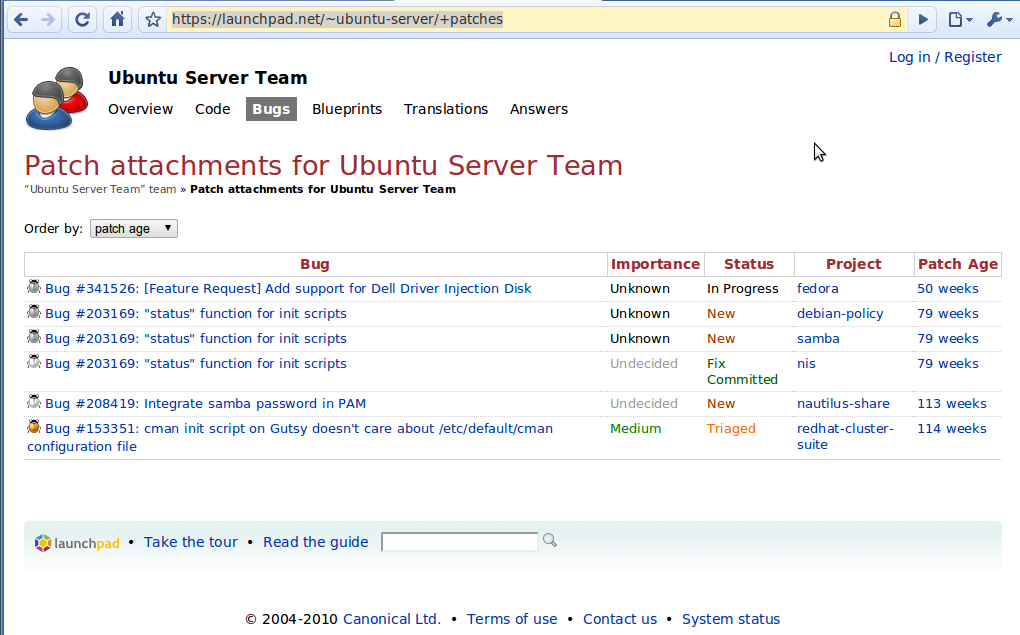Switch to the Blueprints tab
The image size is (1020, 635).
tap(347, 109)
